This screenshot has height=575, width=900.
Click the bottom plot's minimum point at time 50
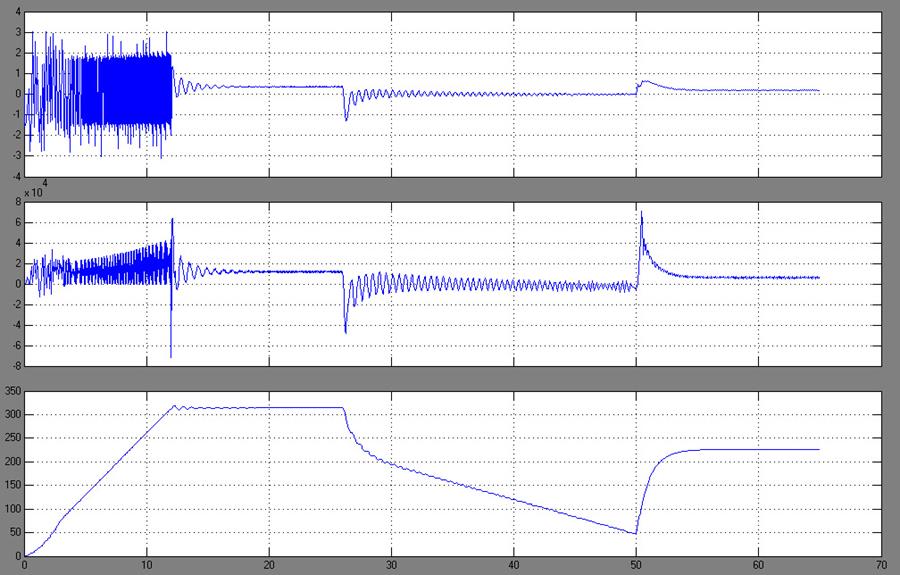pos(636,533)
